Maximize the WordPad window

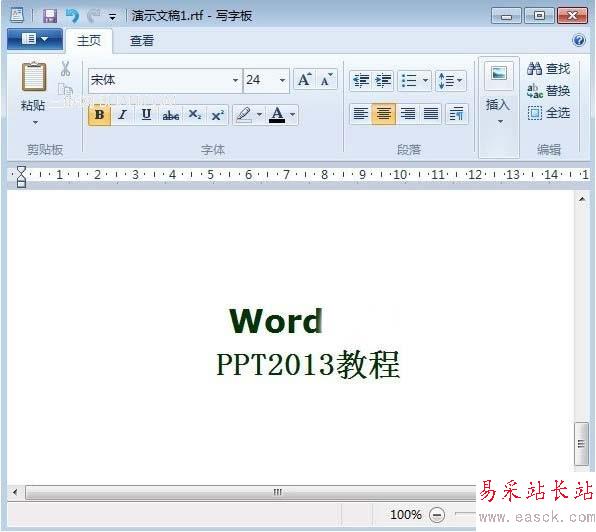(539, 16)
